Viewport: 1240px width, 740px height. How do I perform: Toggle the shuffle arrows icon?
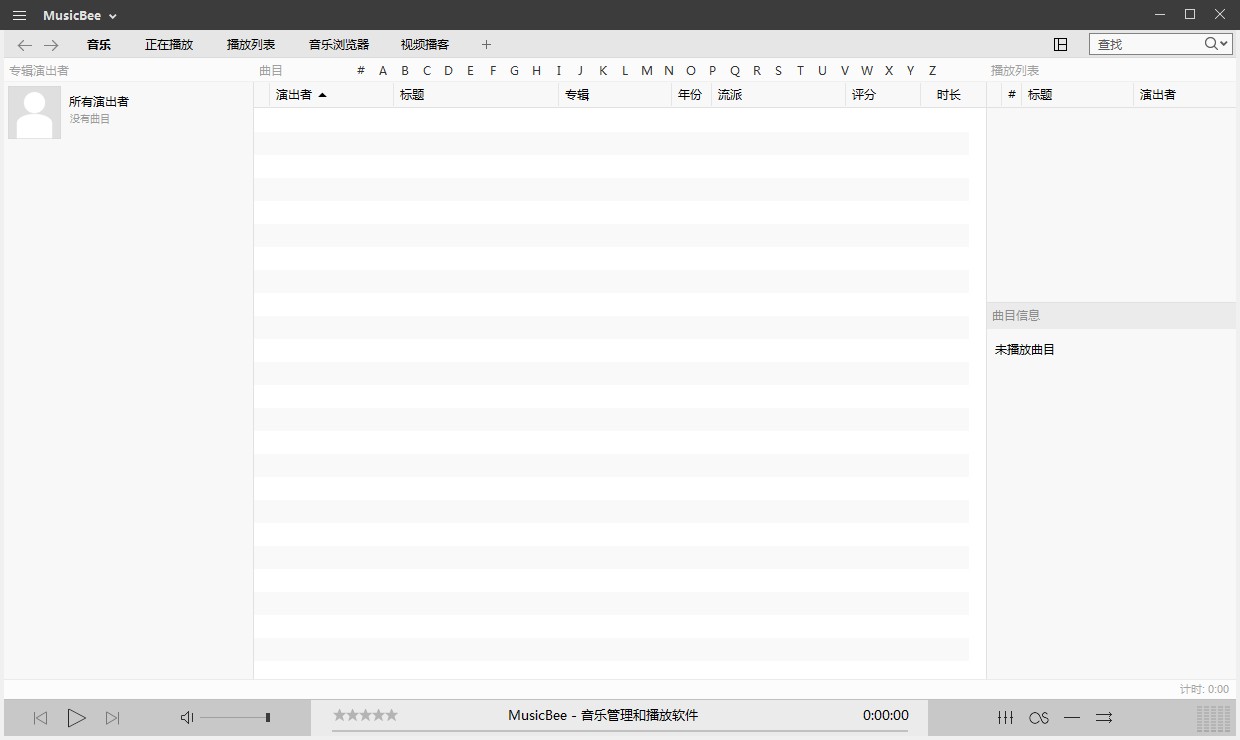pyautogui.click(x=1104, y=718)
